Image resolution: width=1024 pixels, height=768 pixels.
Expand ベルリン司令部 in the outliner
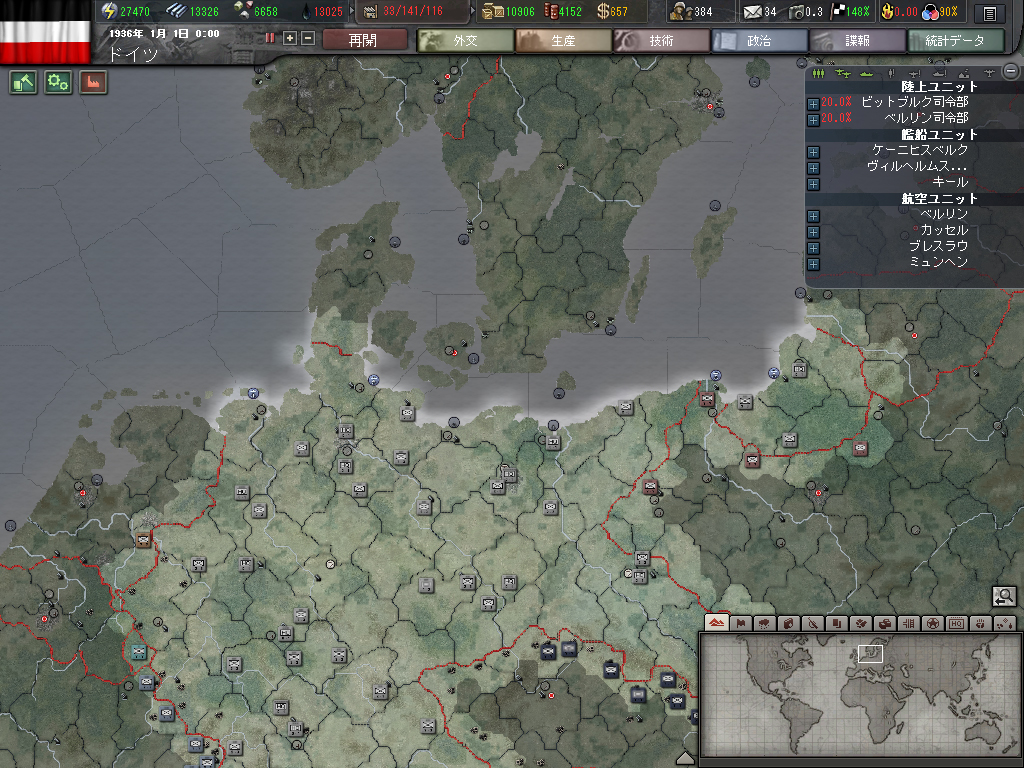pos(813,120)
